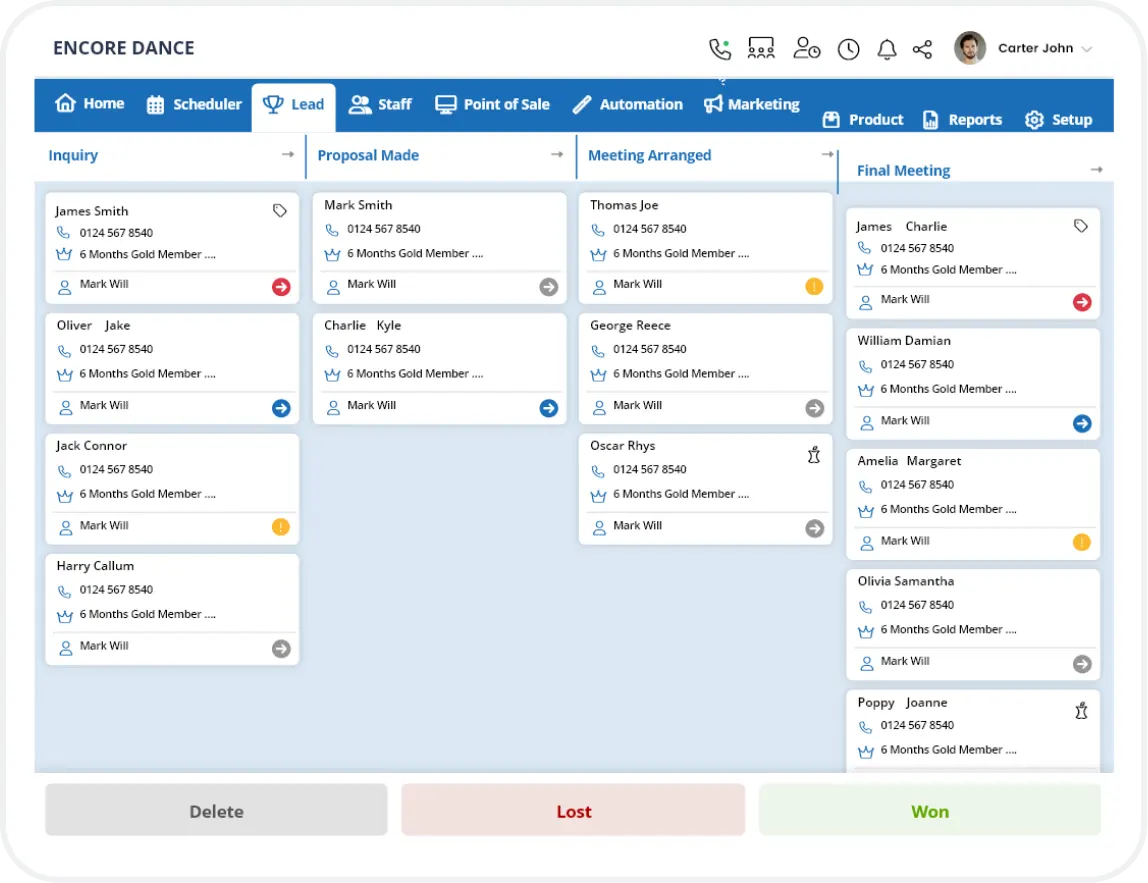Click the Meeting Arranged column arrow
This screenshot has height=883, width=1148.
coord(827,154)
